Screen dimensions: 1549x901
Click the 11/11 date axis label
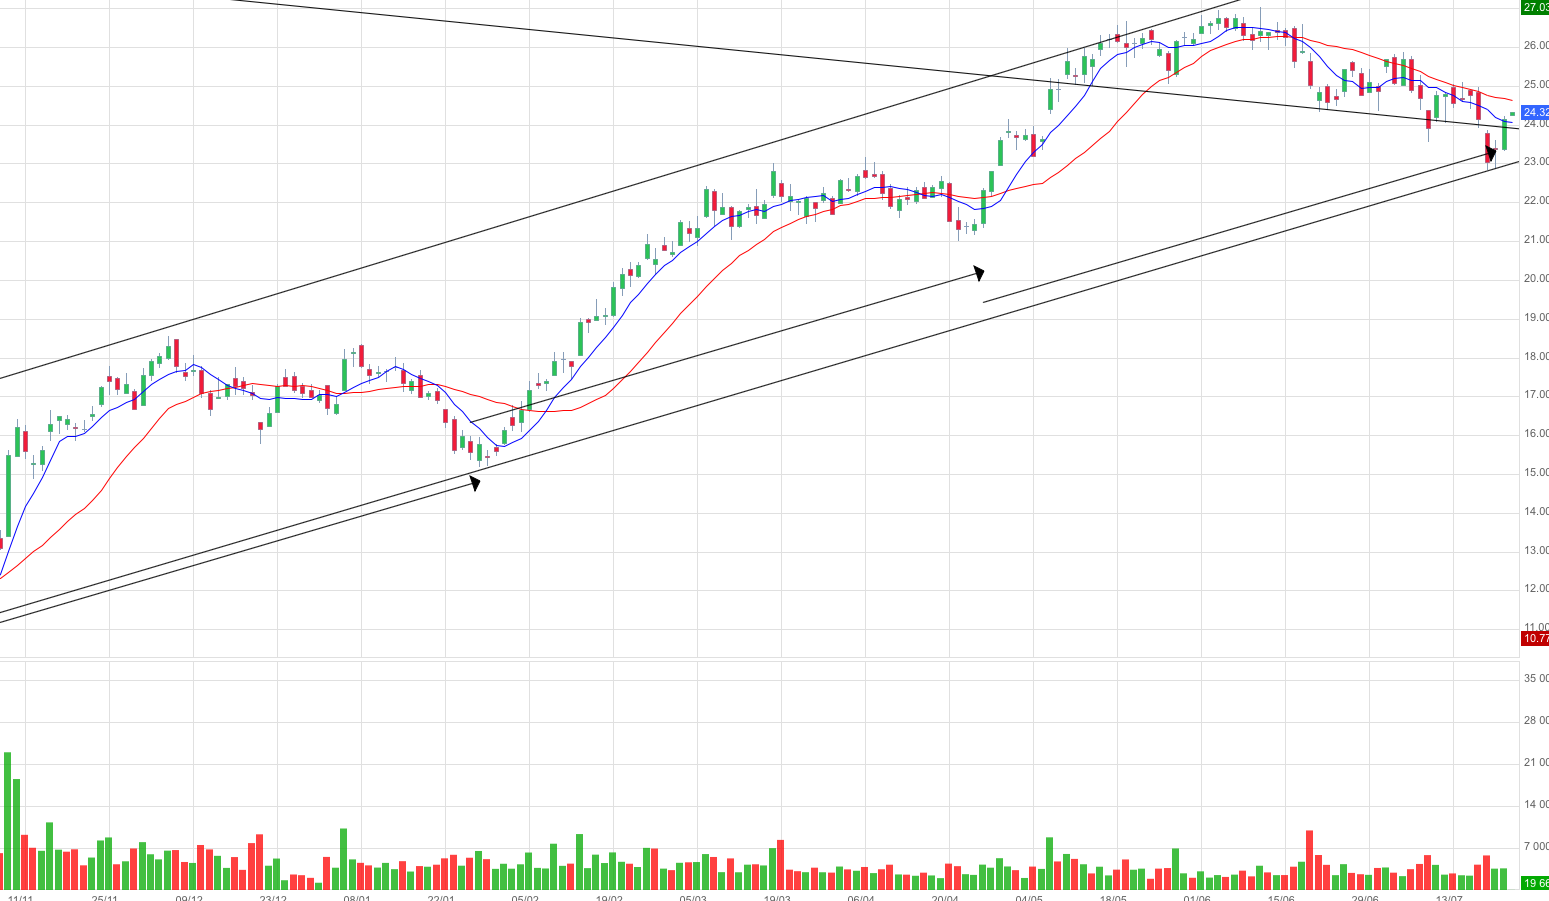pyautogui.click(x=21, y=897)
